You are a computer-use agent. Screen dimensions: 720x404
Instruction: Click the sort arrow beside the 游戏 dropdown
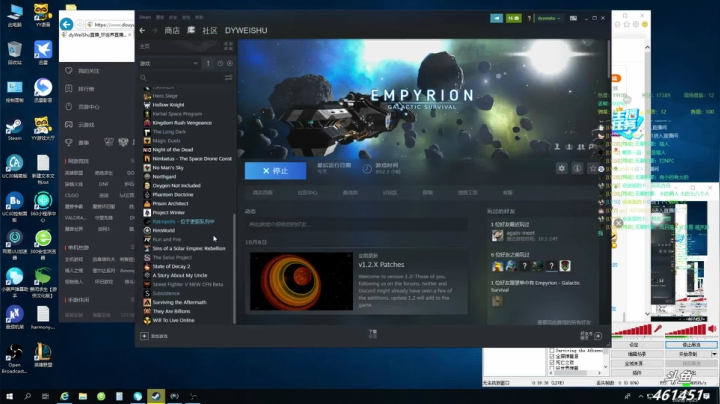[x=208, y=63]
